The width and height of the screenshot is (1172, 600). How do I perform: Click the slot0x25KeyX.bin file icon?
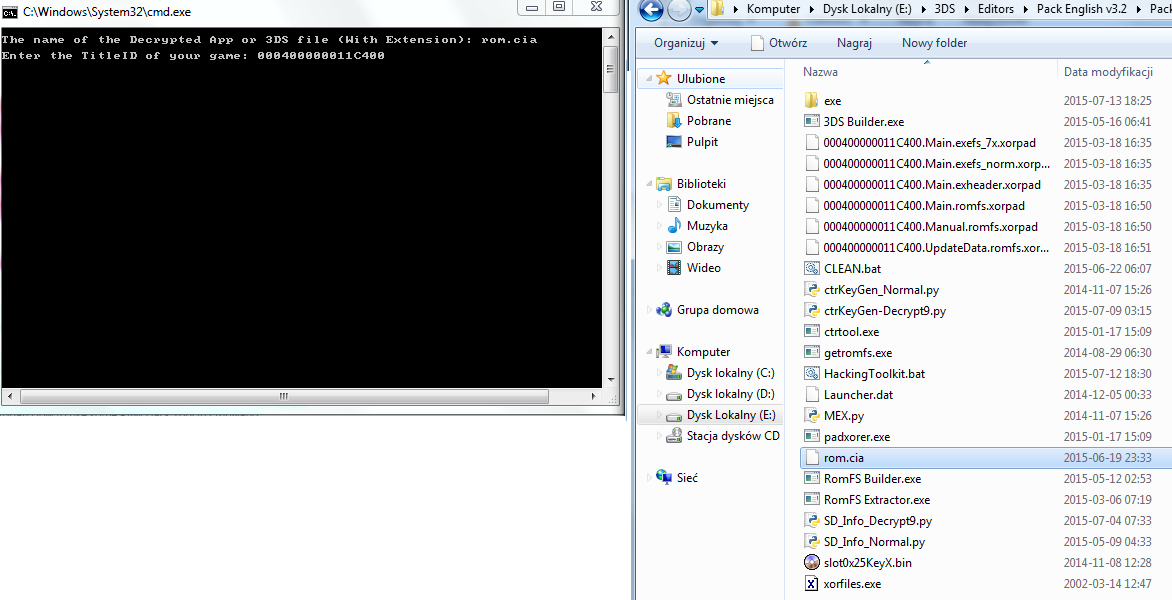[x=811, y=563]
